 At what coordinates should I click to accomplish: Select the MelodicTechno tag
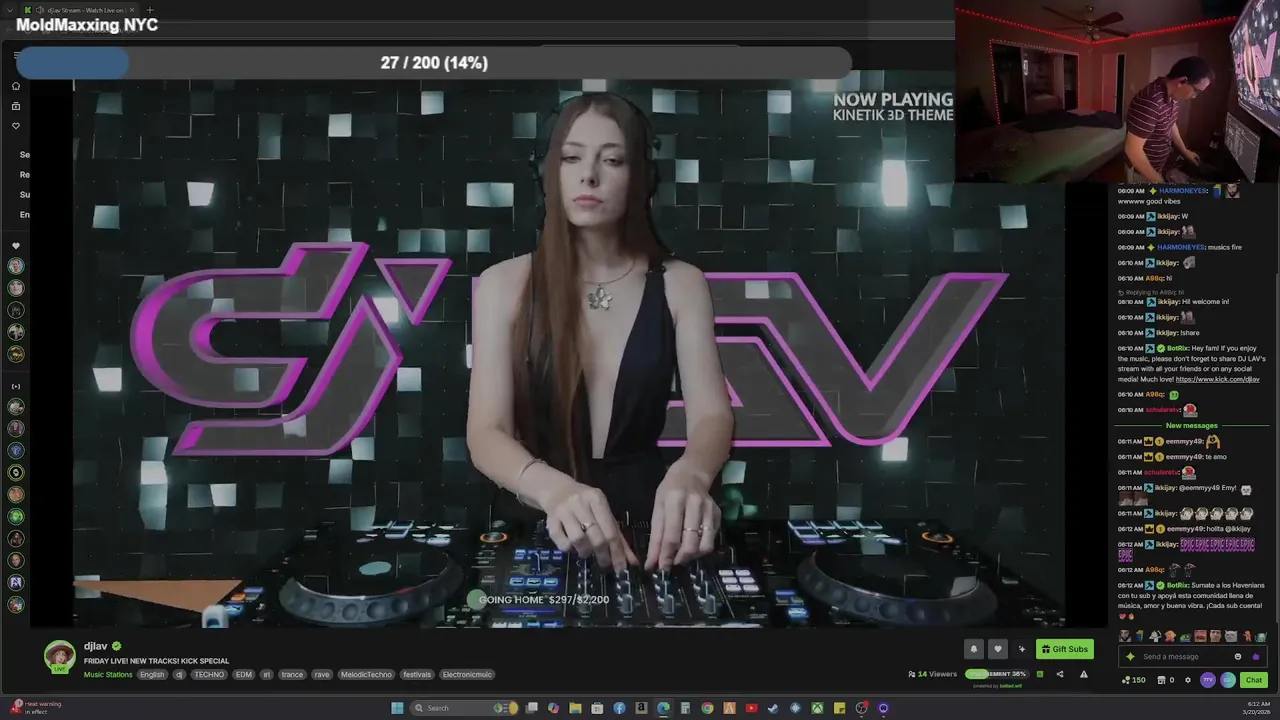(366, 675)
